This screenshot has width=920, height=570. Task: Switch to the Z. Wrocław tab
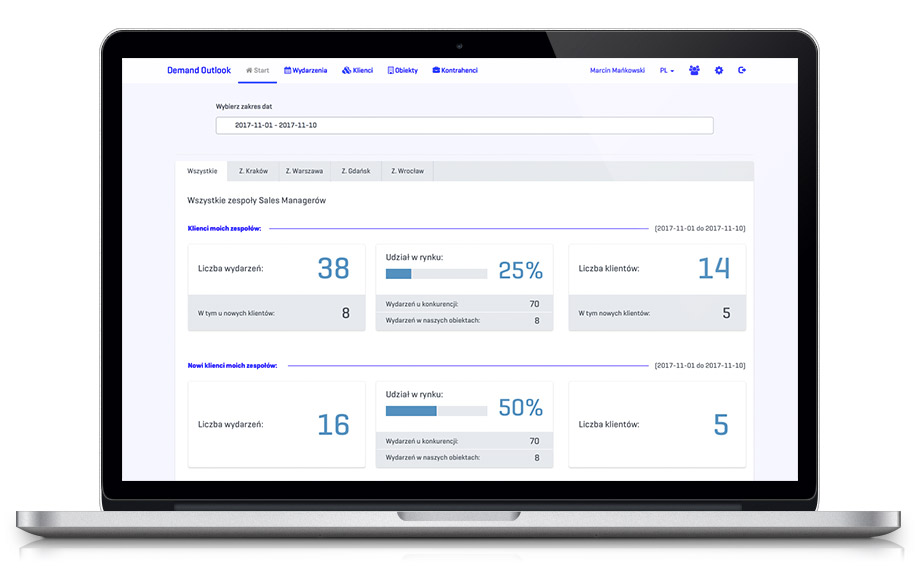point(407,171)
